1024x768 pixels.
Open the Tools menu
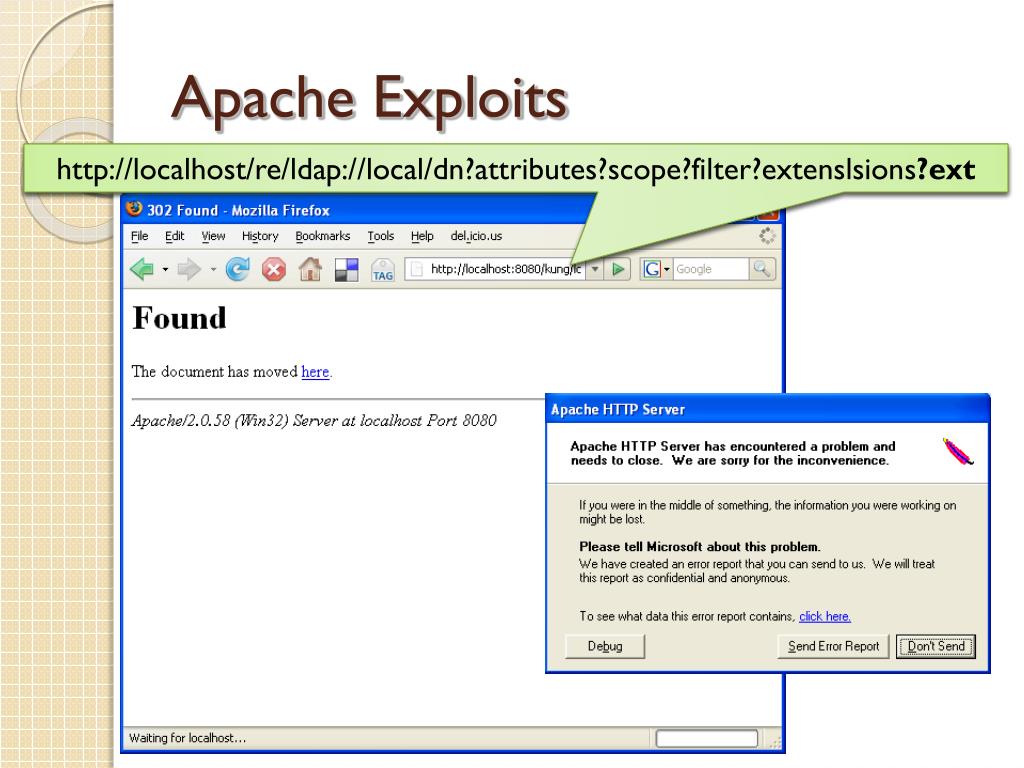(381, 236)
